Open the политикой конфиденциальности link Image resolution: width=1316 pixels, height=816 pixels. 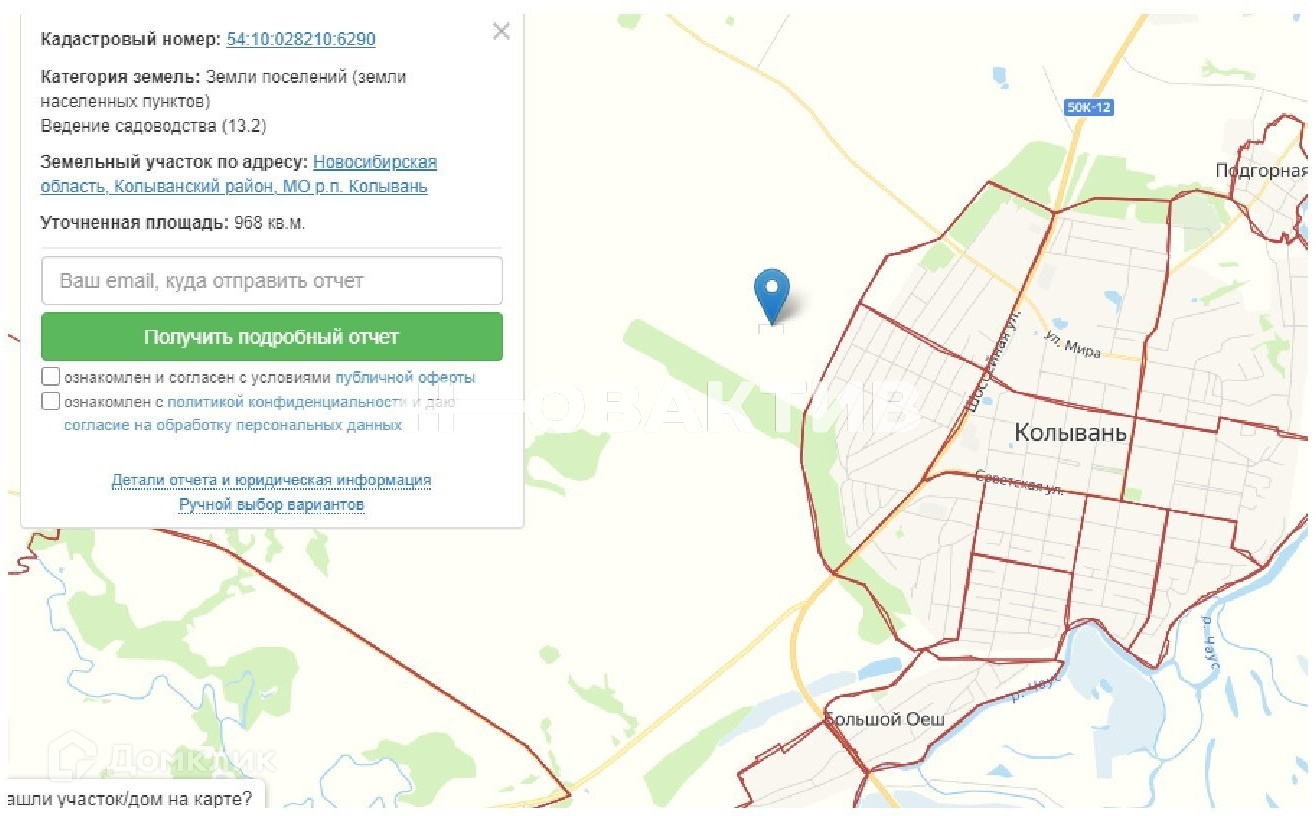(x=287, y=401)
